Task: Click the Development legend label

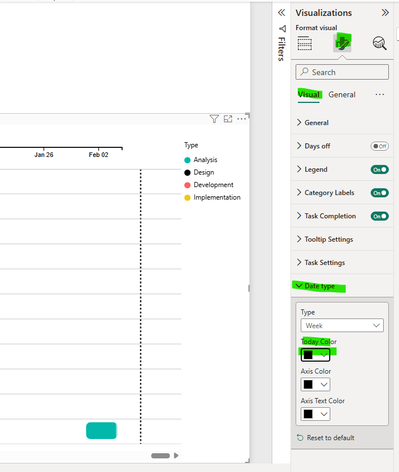Action: click(213, 185)
